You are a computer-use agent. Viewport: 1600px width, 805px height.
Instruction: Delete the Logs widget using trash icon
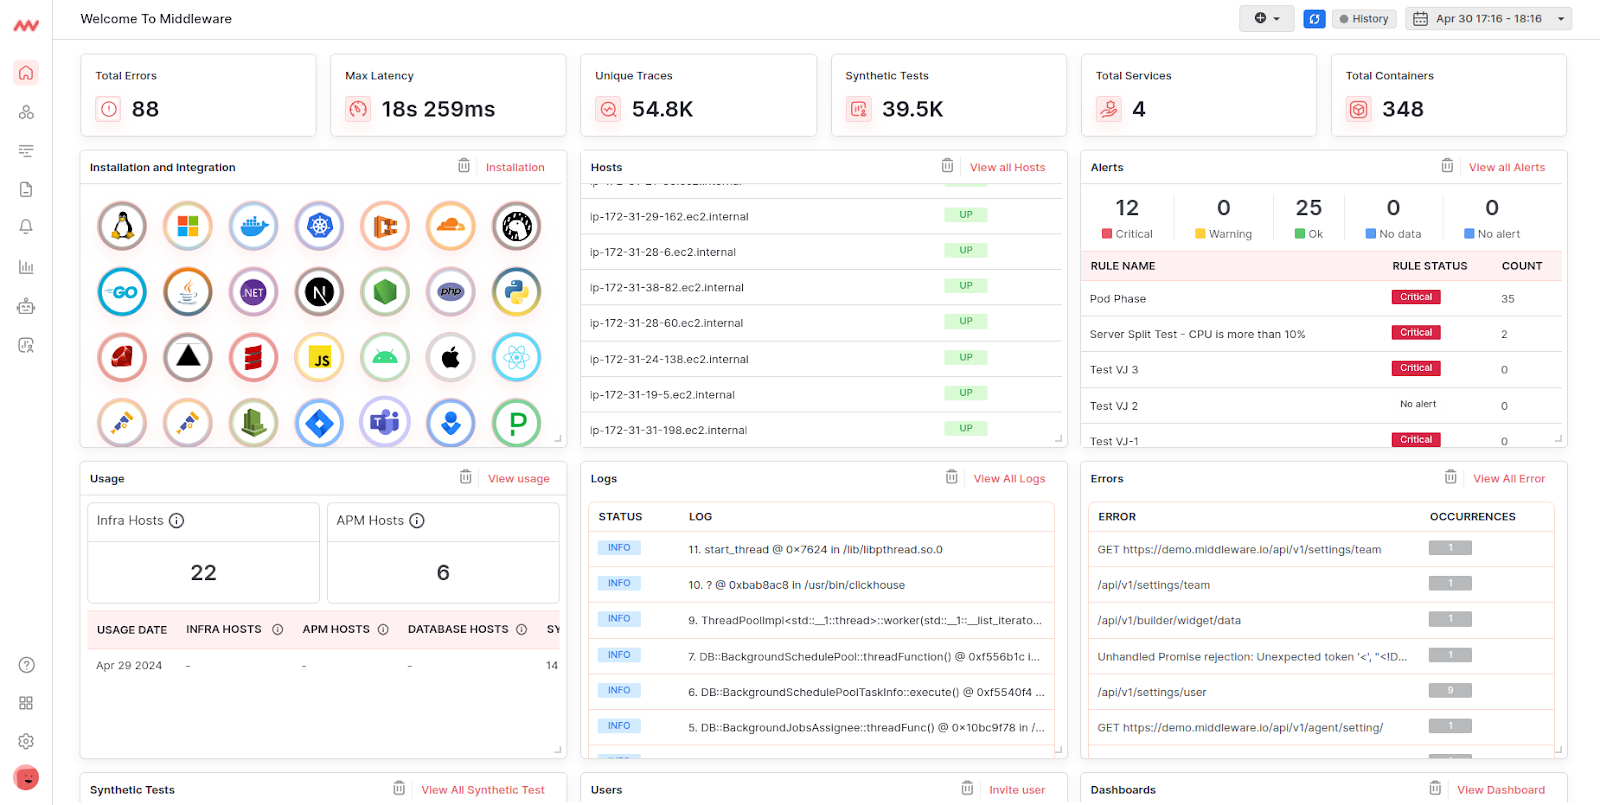pos(951,477)
